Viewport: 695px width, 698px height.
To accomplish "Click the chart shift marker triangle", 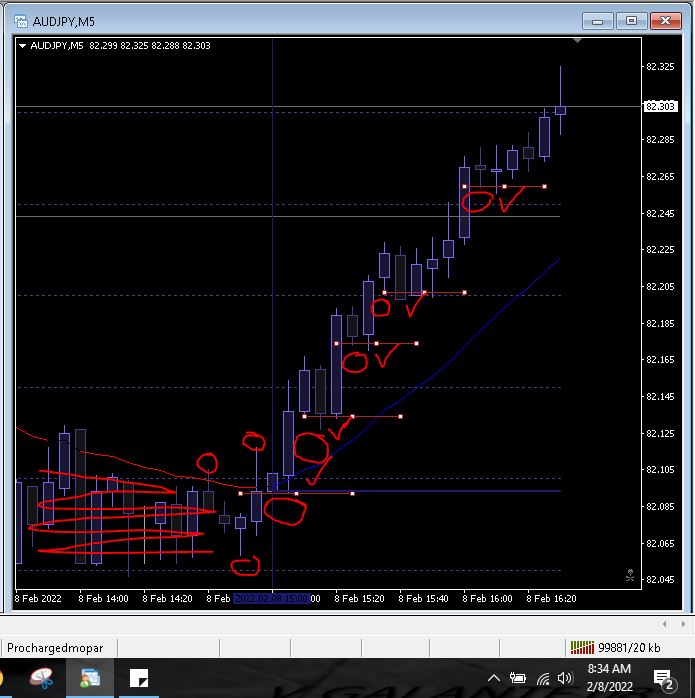I will (x=577, y=41).
